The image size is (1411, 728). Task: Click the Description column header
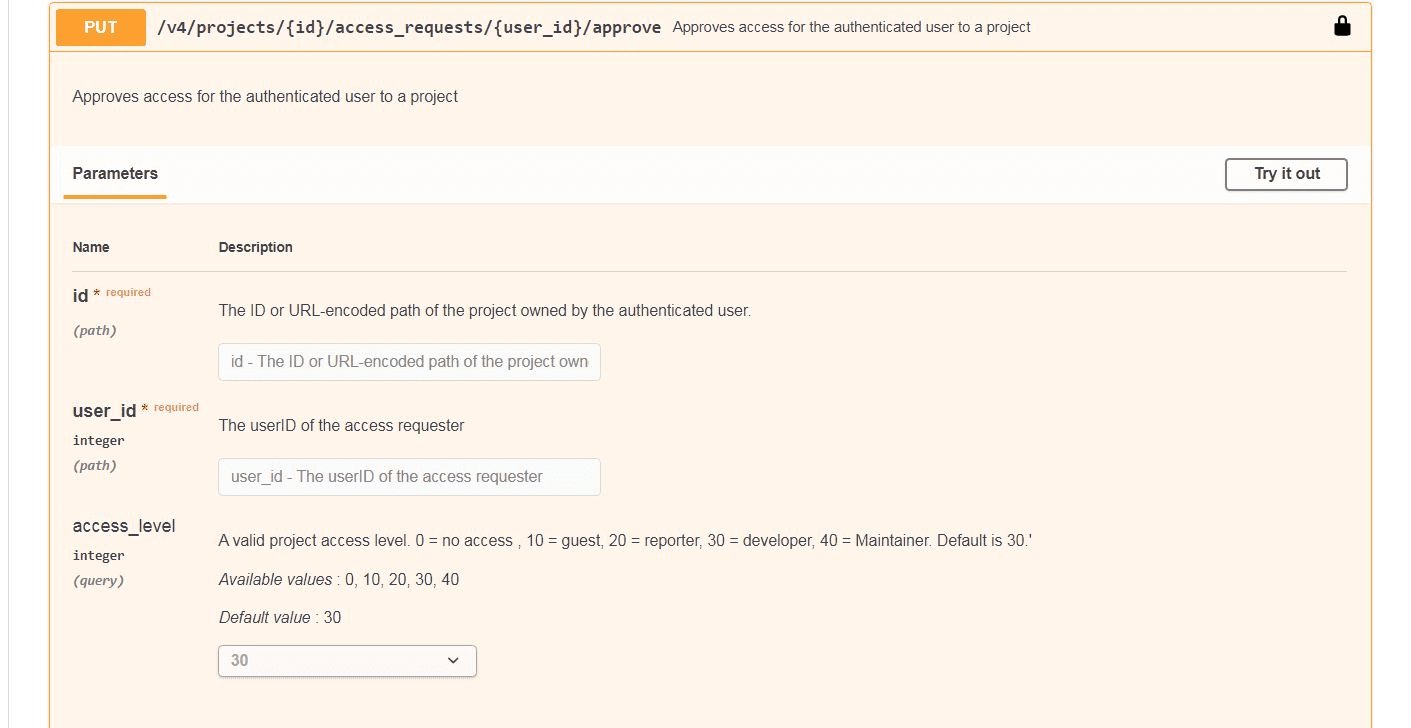click(x=255, y=247)
